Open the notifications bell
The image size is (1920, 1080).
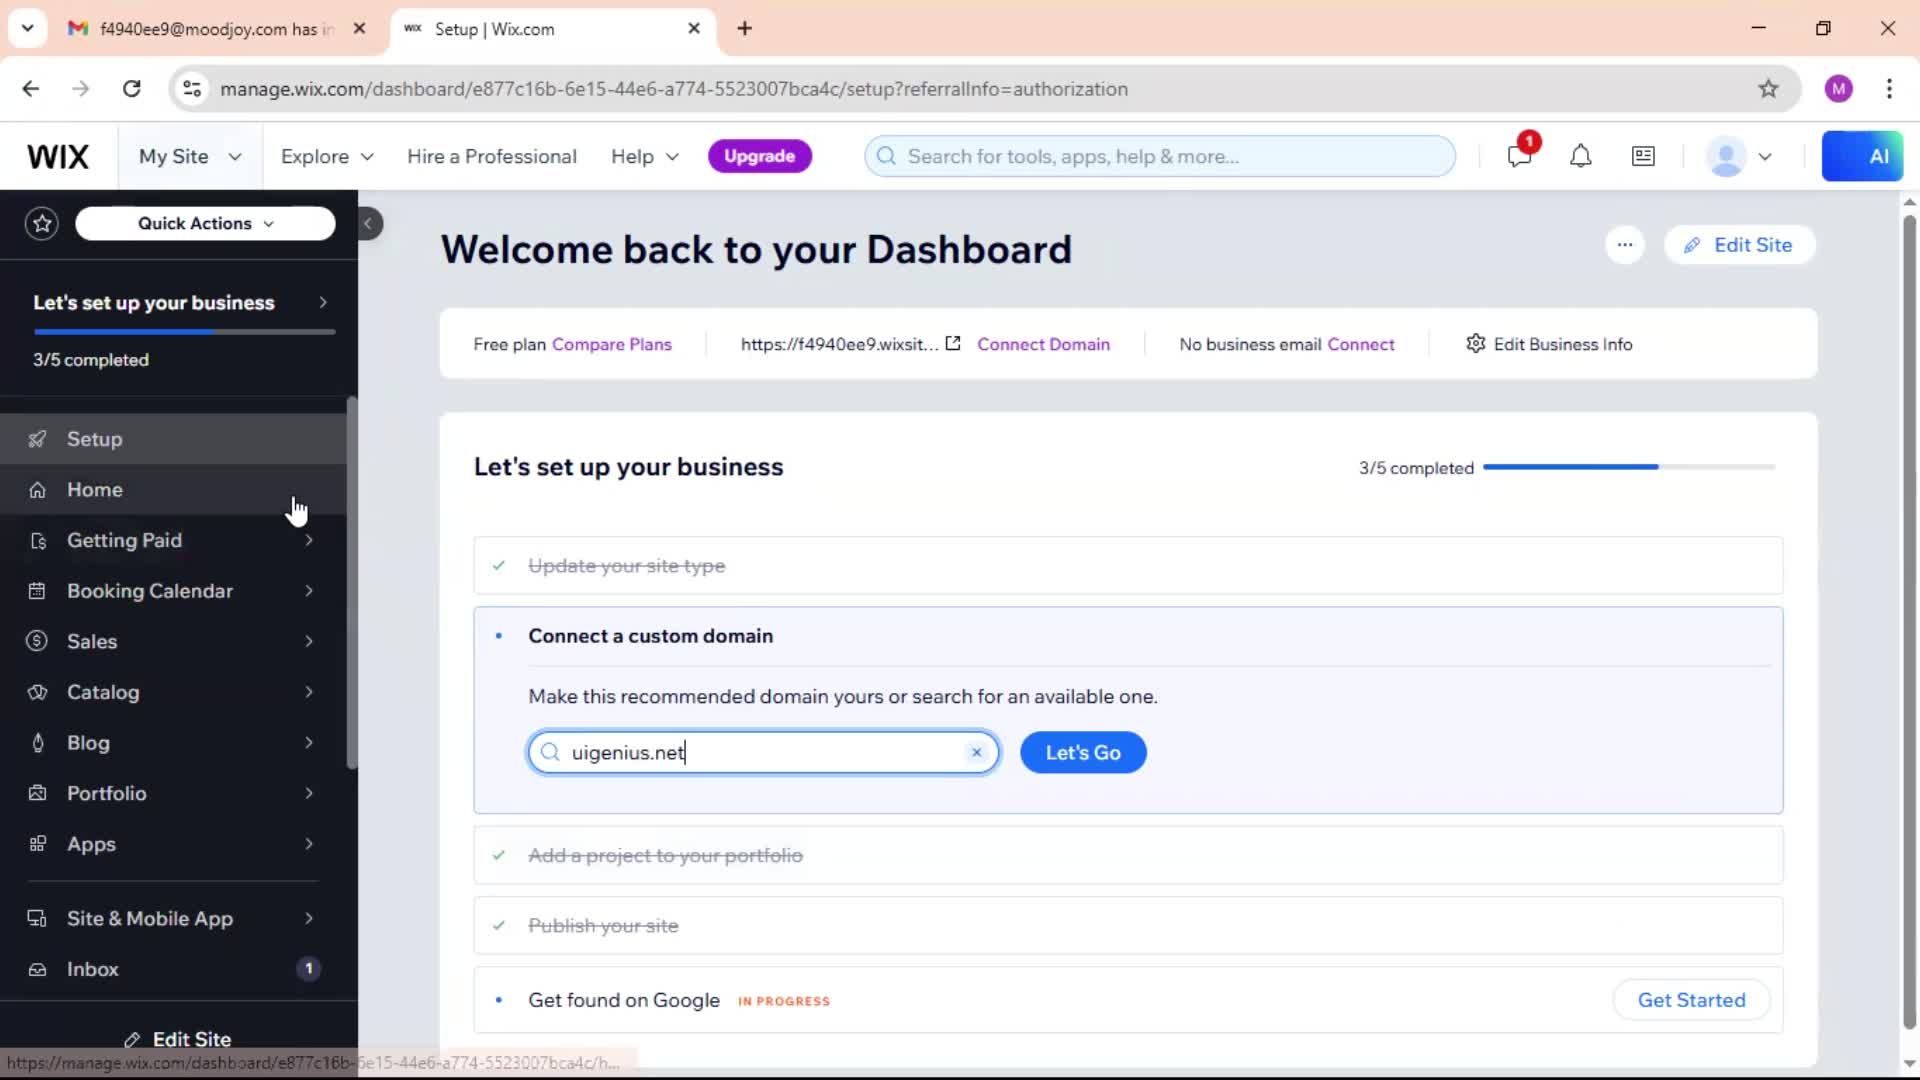[1580, 156]
